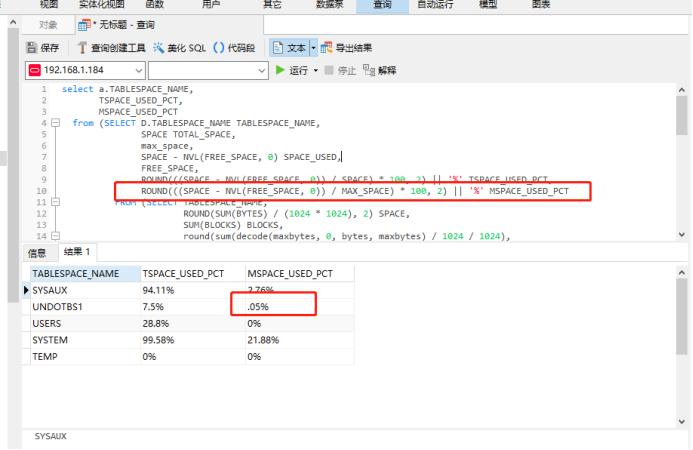Image resolution: width=693 pixels, height=450 pixels.
Task: Click the TABLESPACE_NAME column header
Action: pyautogui.click(x=85, y=274)
